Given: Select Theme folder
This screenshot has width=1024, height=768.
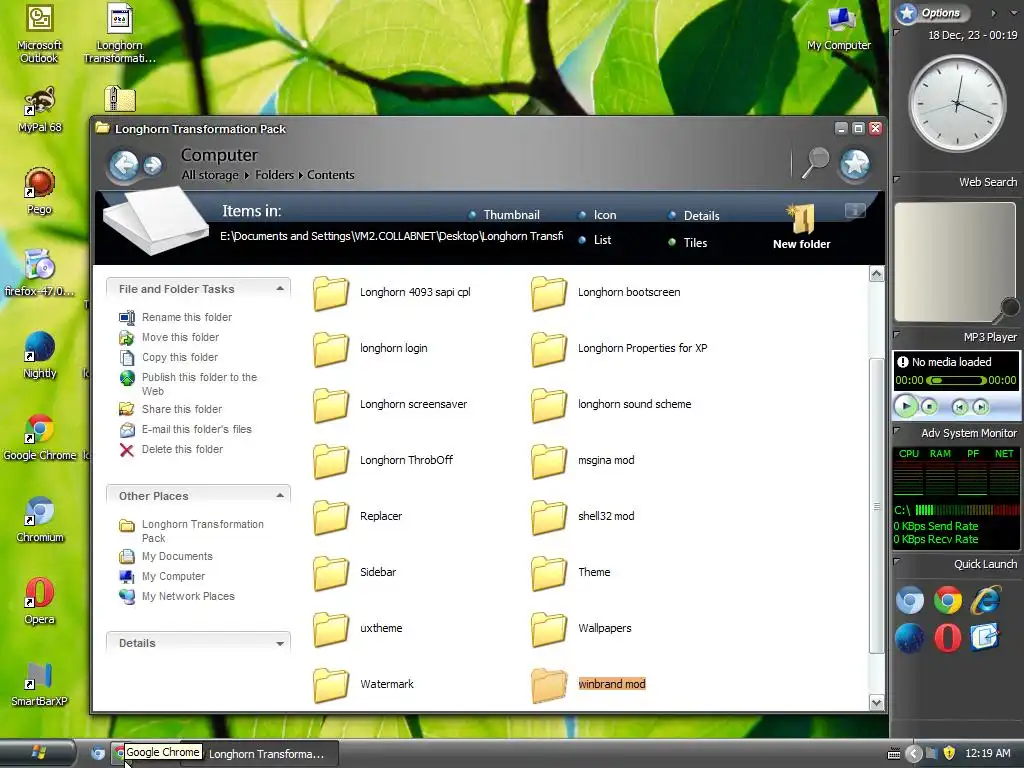Looking at the screenshot, I should [571, 573].
